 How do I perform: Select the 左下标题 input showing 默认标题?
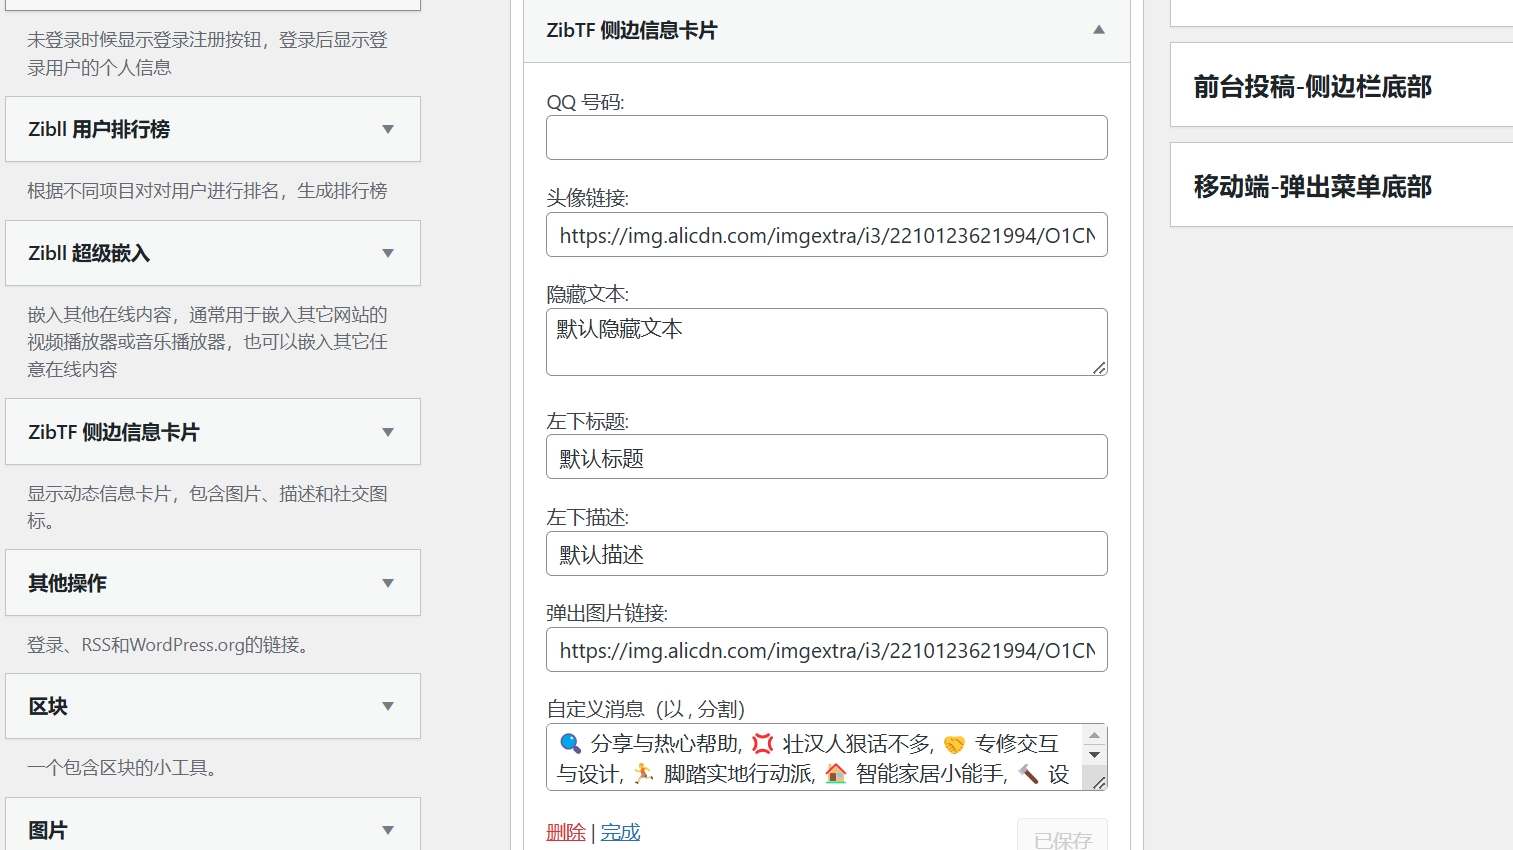tap(826, 457)
